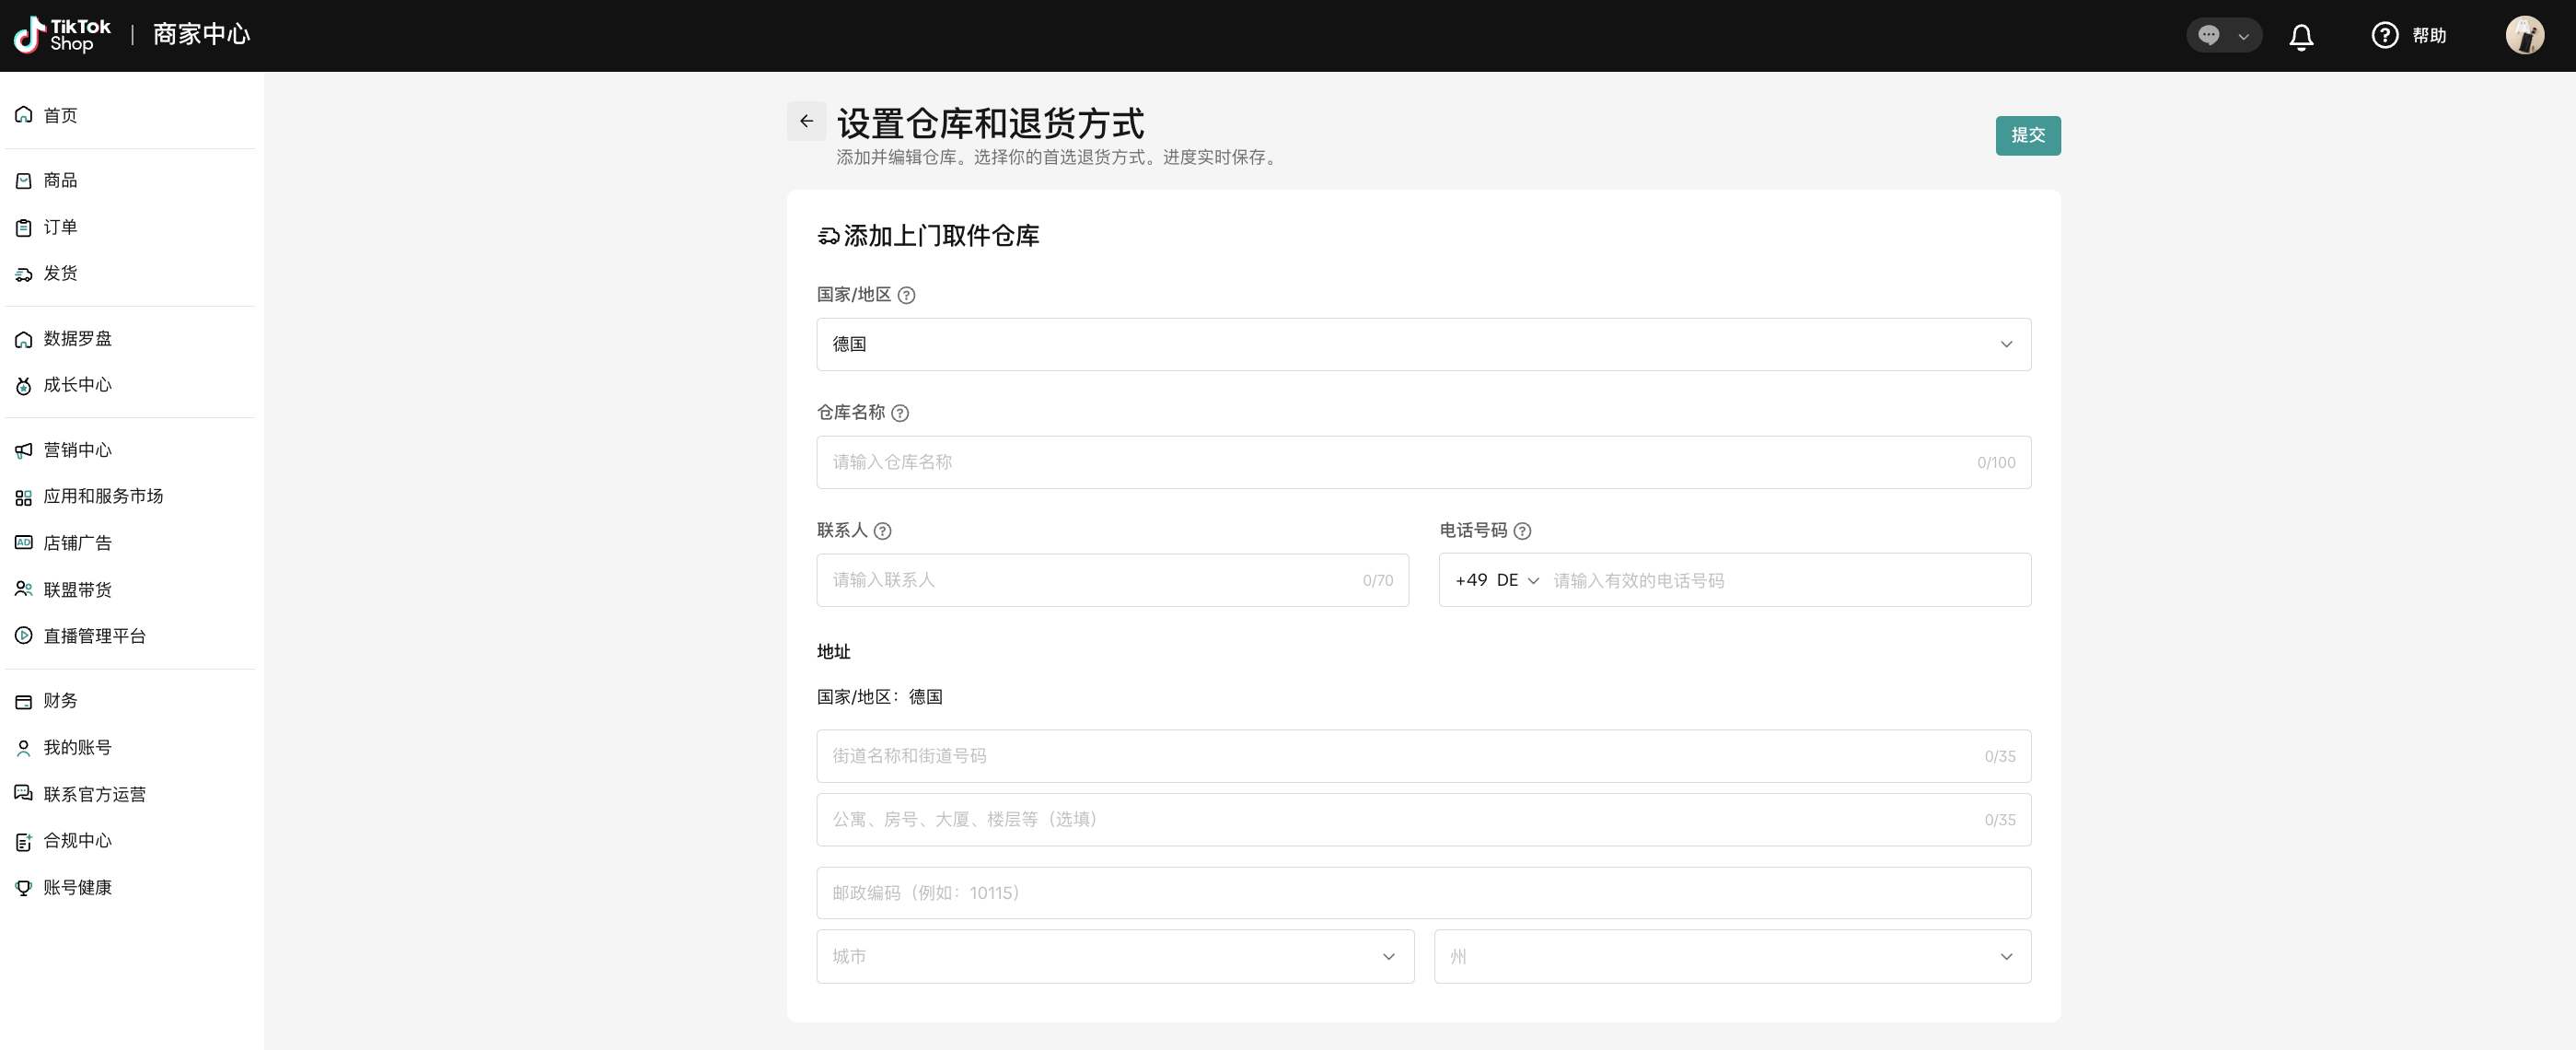Viewport: 2576px width, 1050px height.
Task: Click the help icon beside 联系人 label
Action: [882, 531]
